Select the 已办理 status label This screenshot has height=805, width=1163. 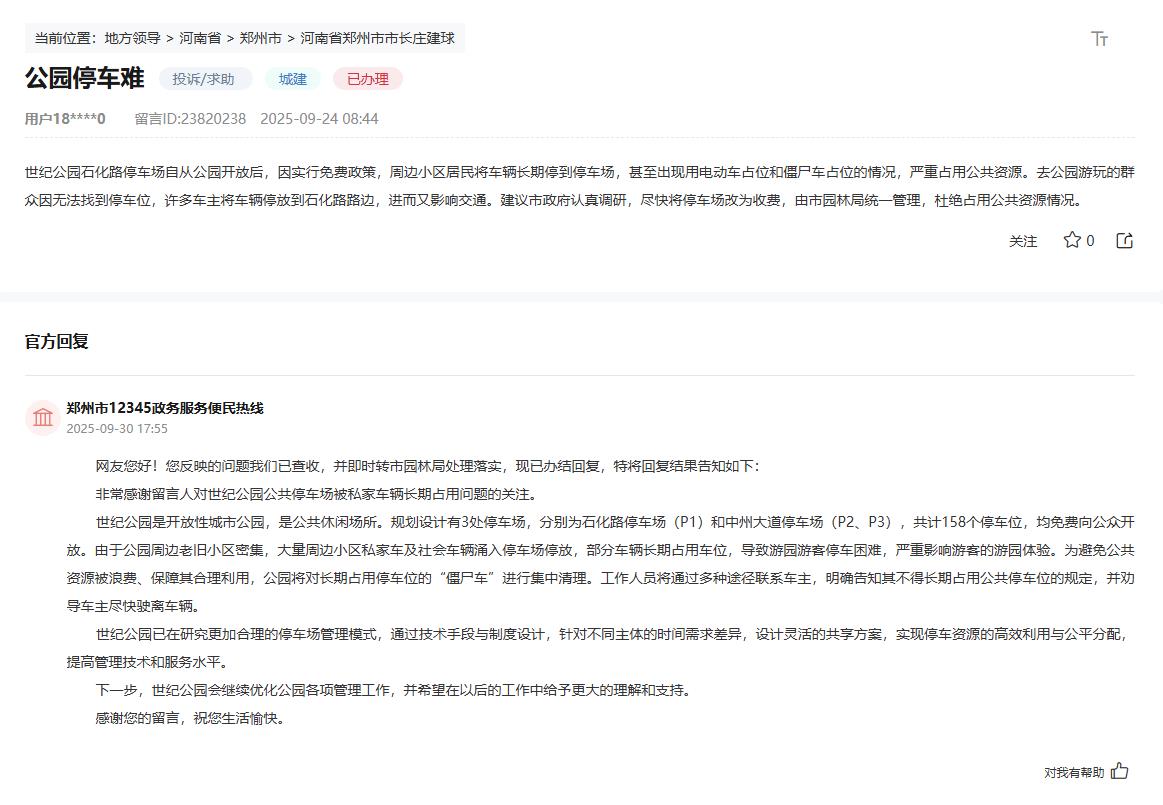pyautogui.click(x=367, y=78)
